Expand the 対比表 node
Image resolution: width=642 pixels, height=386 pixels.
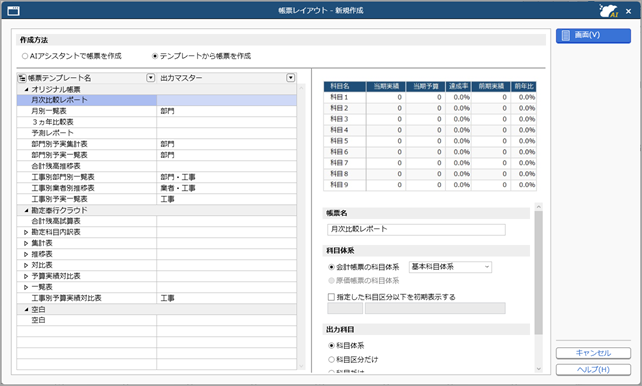(x=26, y=265)
